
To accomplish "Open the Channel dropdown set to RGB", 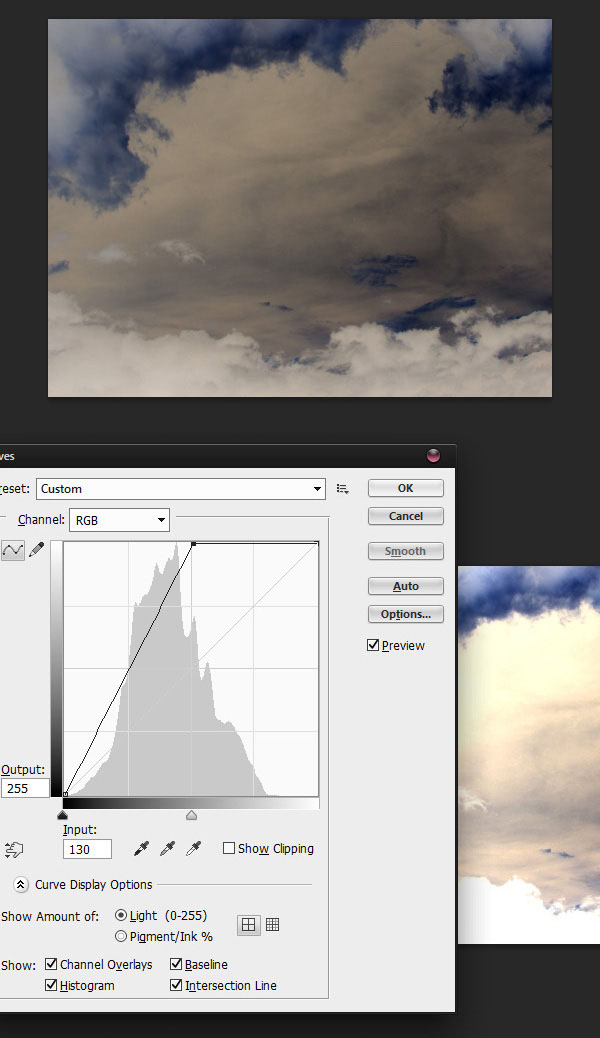I will coord(119,520).
